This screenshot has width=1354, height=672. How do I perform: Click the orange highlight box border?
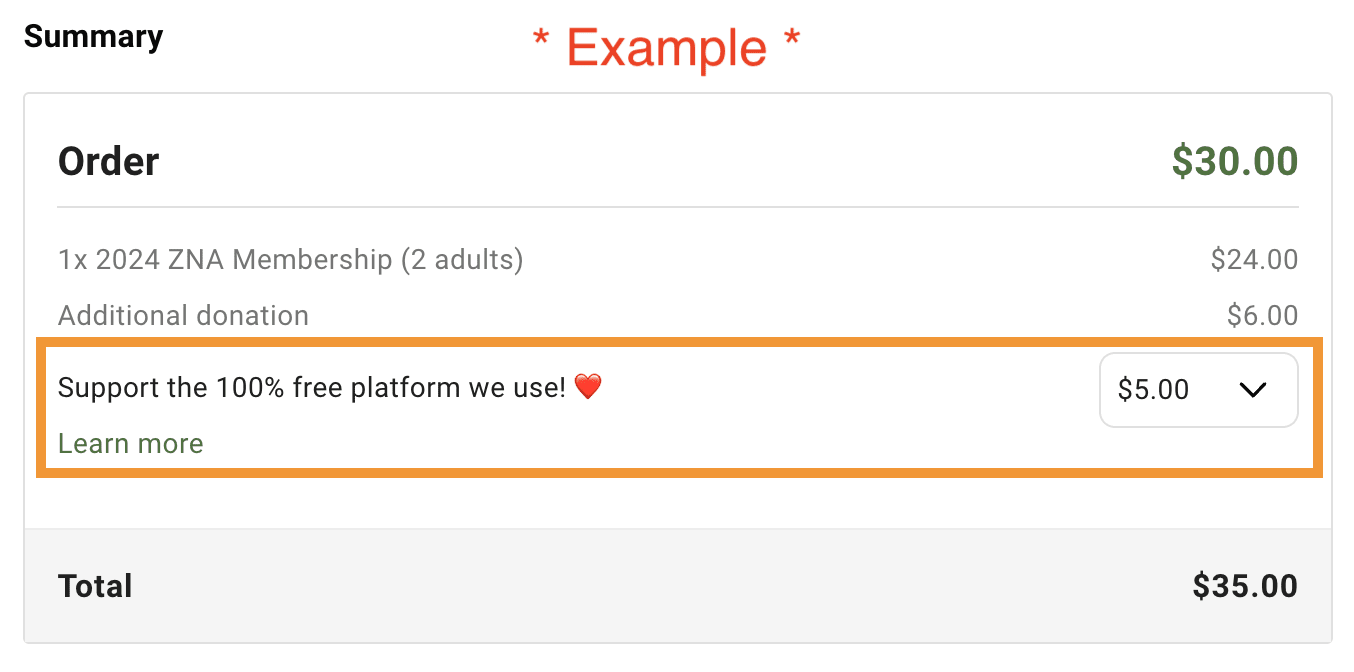coord(679,342)
